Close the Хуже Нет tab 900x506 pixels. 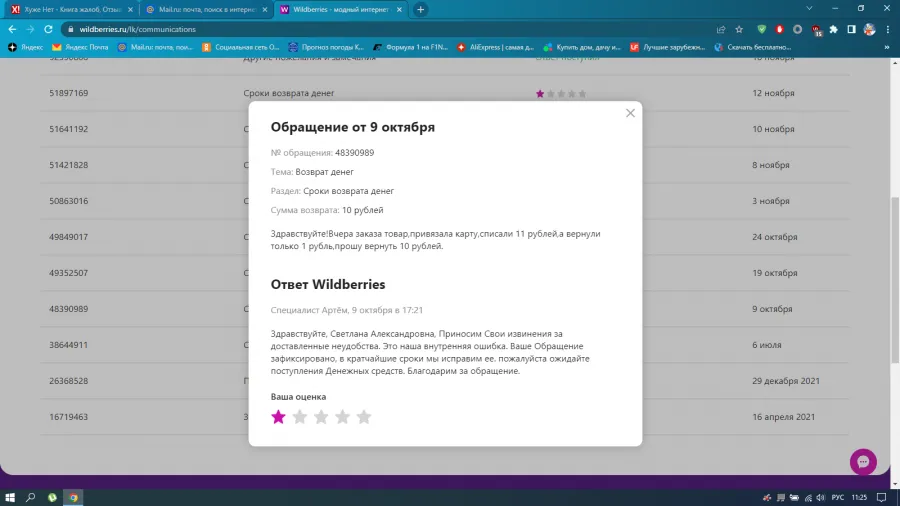(130, 10)
